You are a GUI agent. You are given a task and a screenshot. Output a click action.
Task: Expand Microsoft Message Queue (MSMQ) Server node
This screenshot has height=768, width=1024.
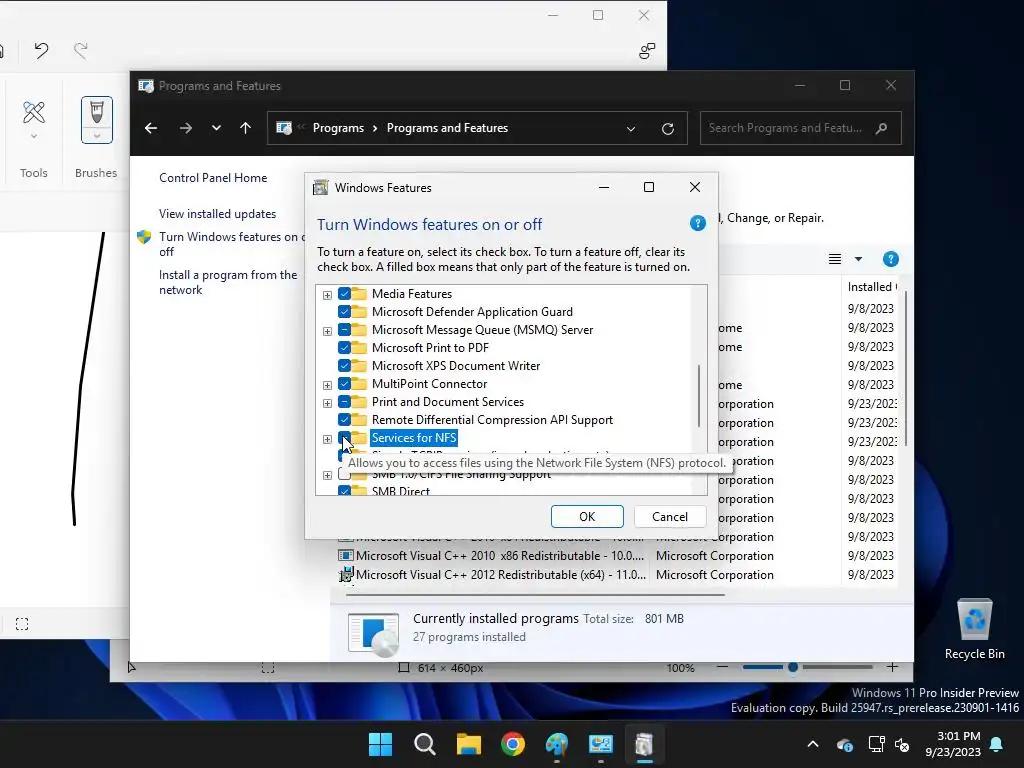coord(327,331)
